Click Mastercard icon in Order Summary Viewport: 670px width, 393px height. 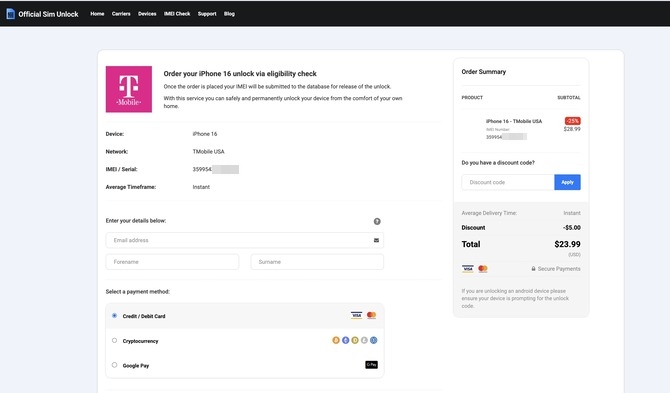pos(483,268)
